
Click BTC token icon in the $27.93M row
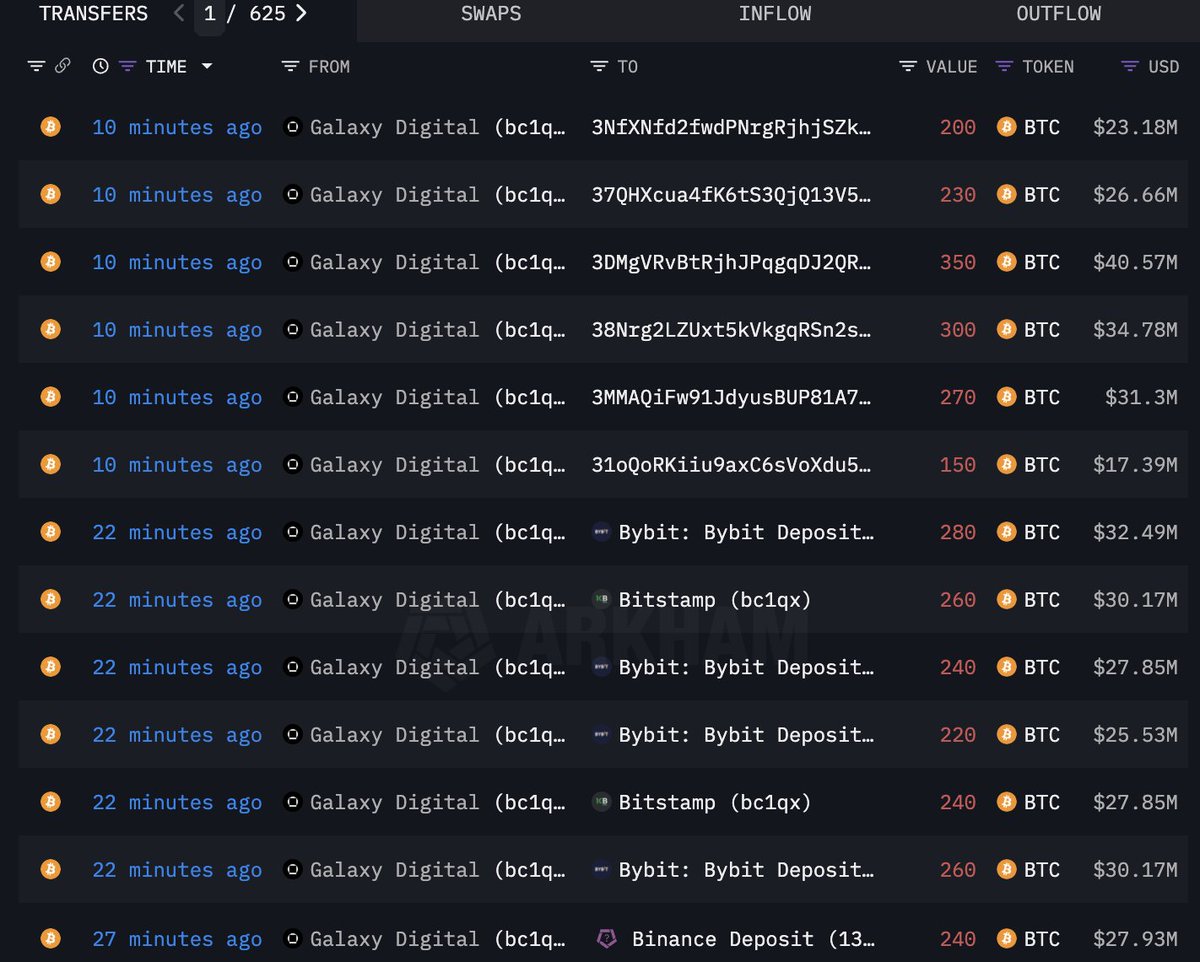point(1006,938)
